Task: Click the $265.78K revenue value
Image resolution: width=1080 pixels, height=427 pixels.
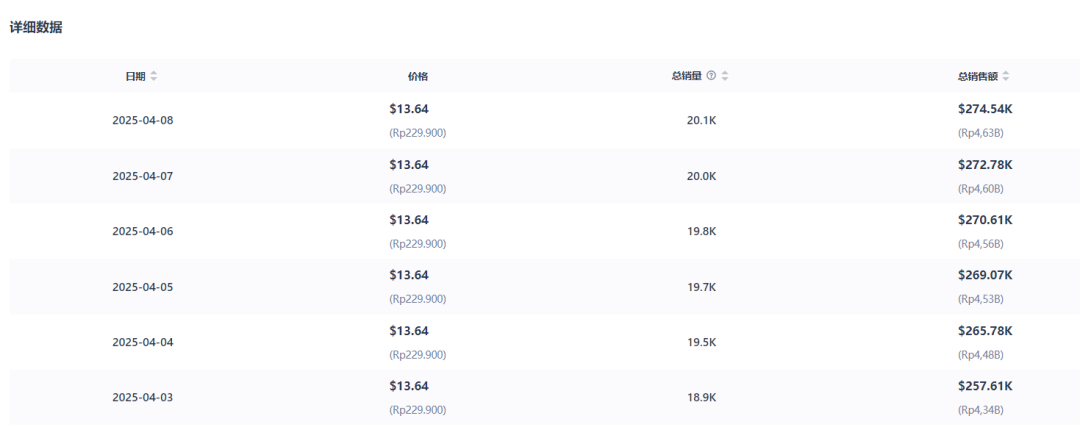Action: click(985, 331)
